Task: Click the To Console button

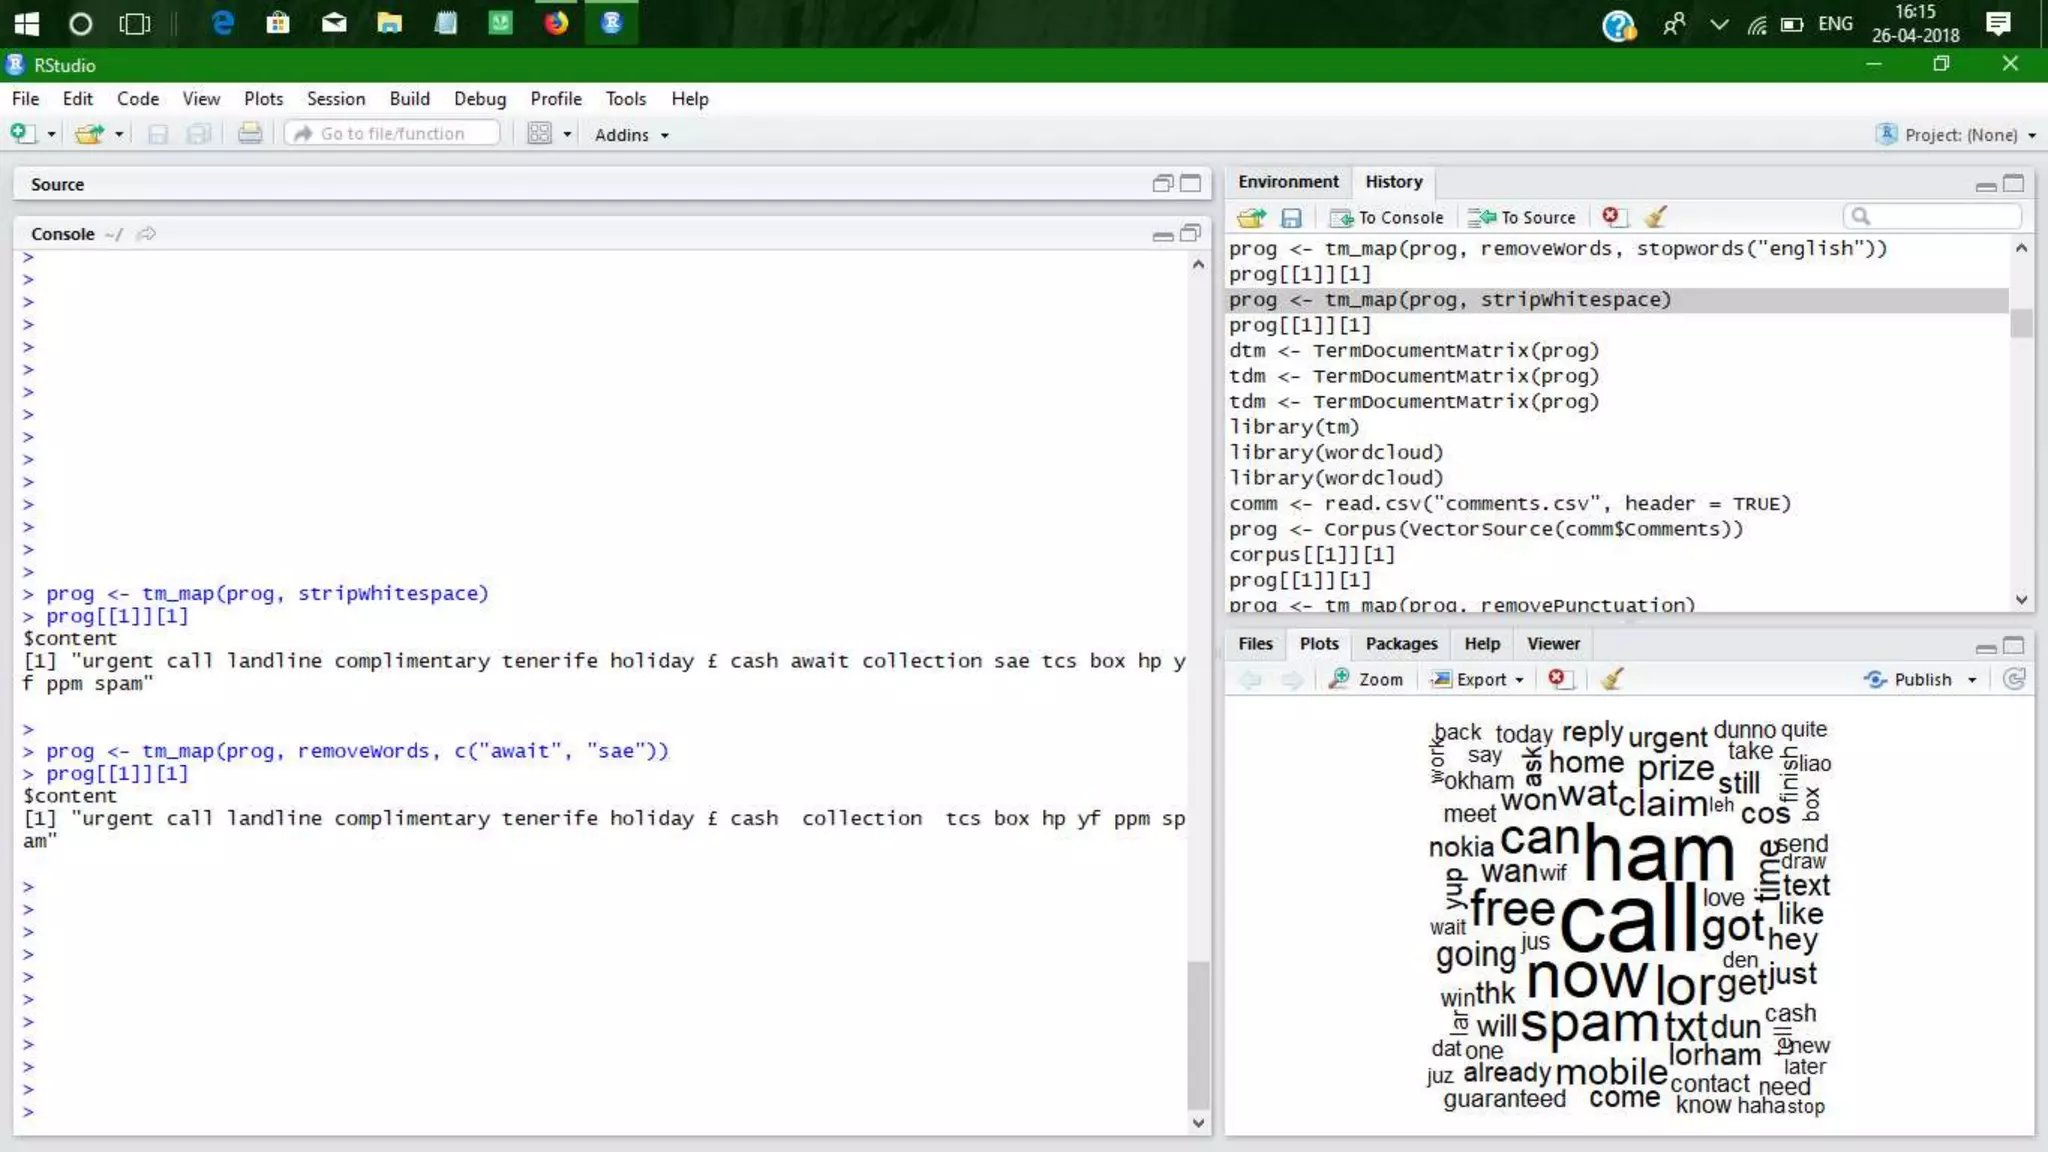Action: coord(1386,217)
